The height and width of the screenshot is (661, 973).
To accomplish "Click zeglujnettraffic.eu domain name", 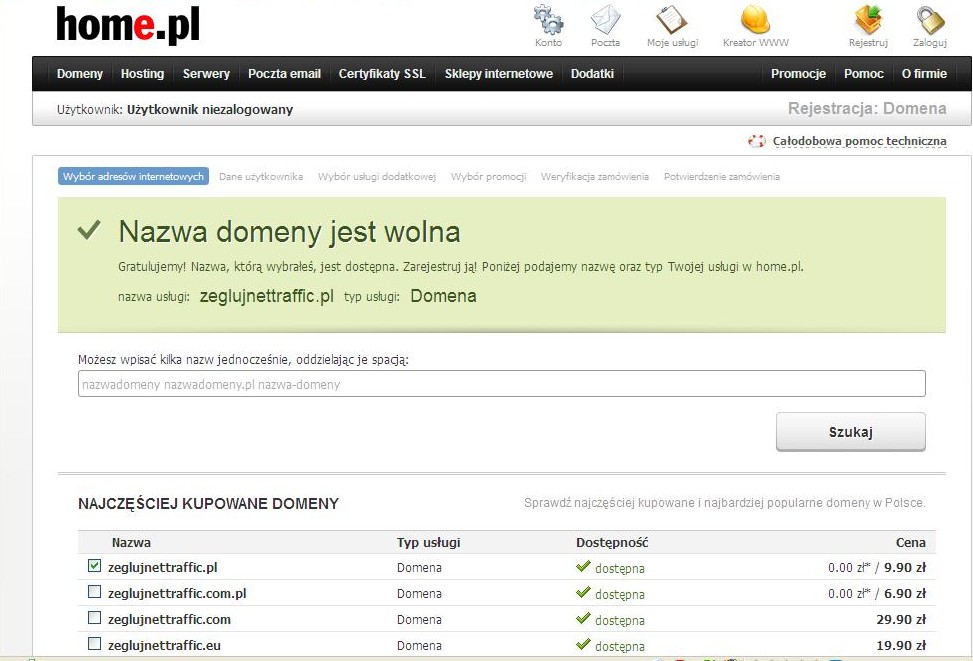I will (x=164, y=645).
